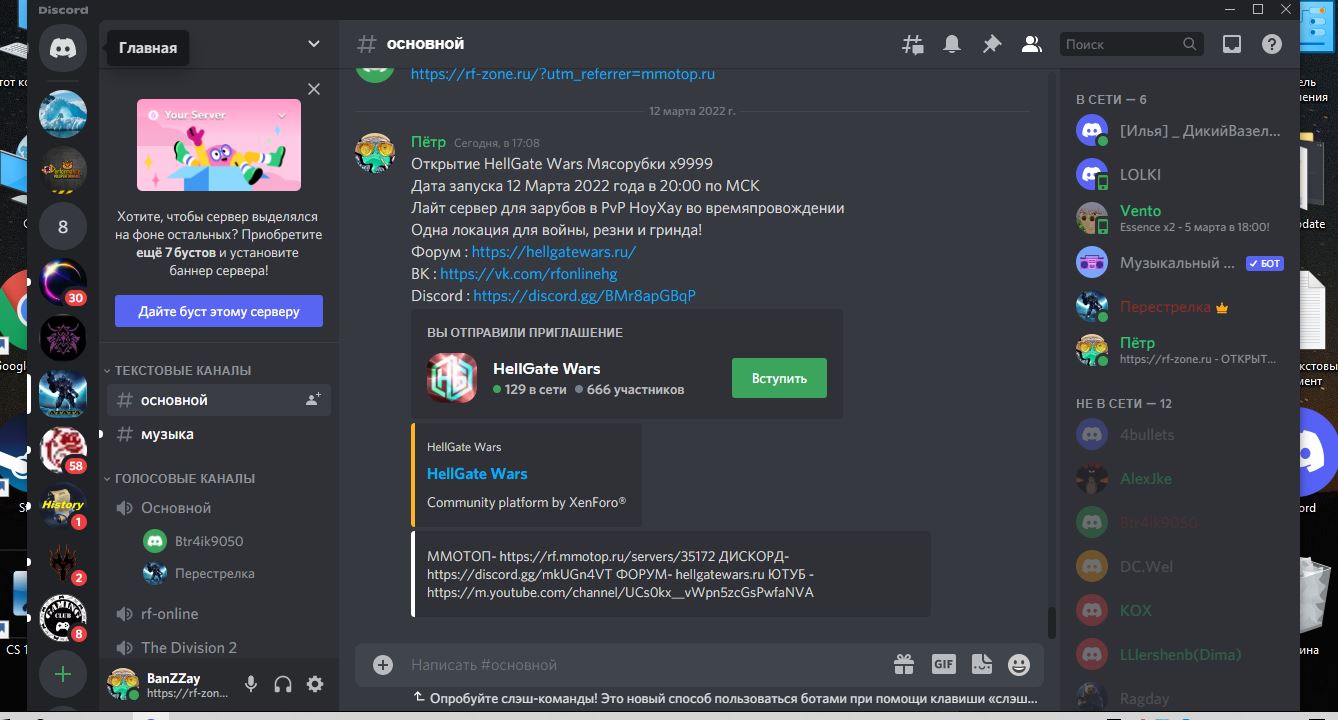Select the музыка text channel

219,434
